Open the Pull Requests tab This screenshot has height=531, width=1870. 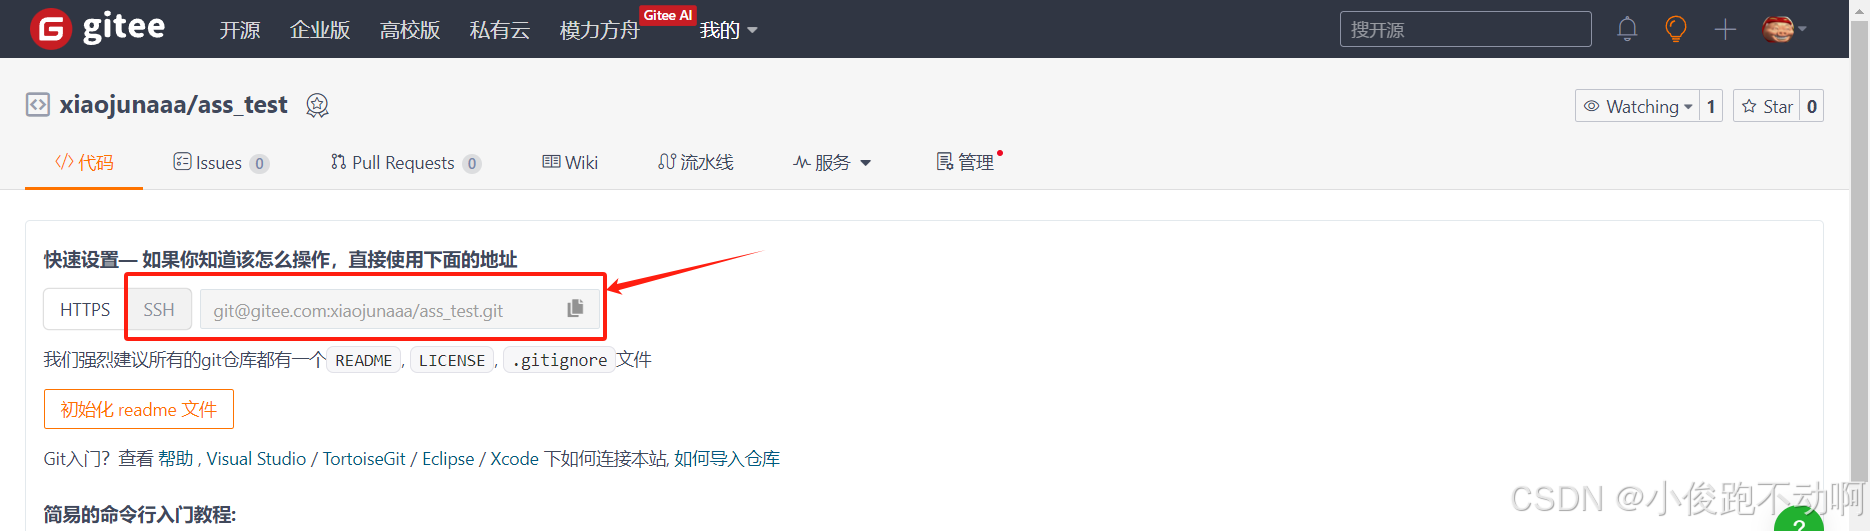pyautogui.click(x=405, y=162)
